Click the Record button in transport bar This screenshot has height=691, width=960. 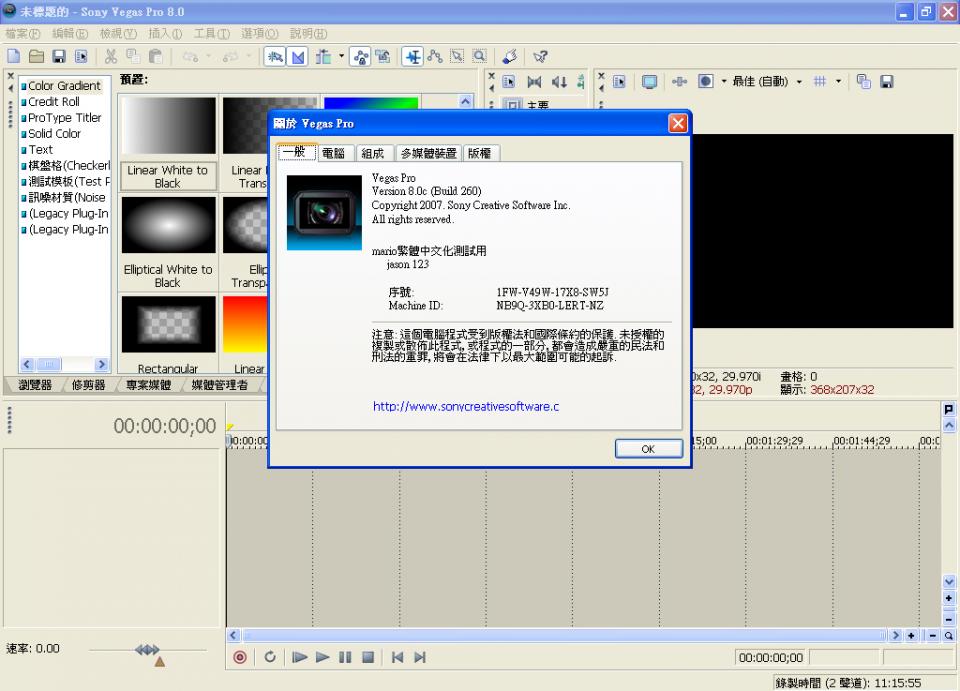point(240,657)
